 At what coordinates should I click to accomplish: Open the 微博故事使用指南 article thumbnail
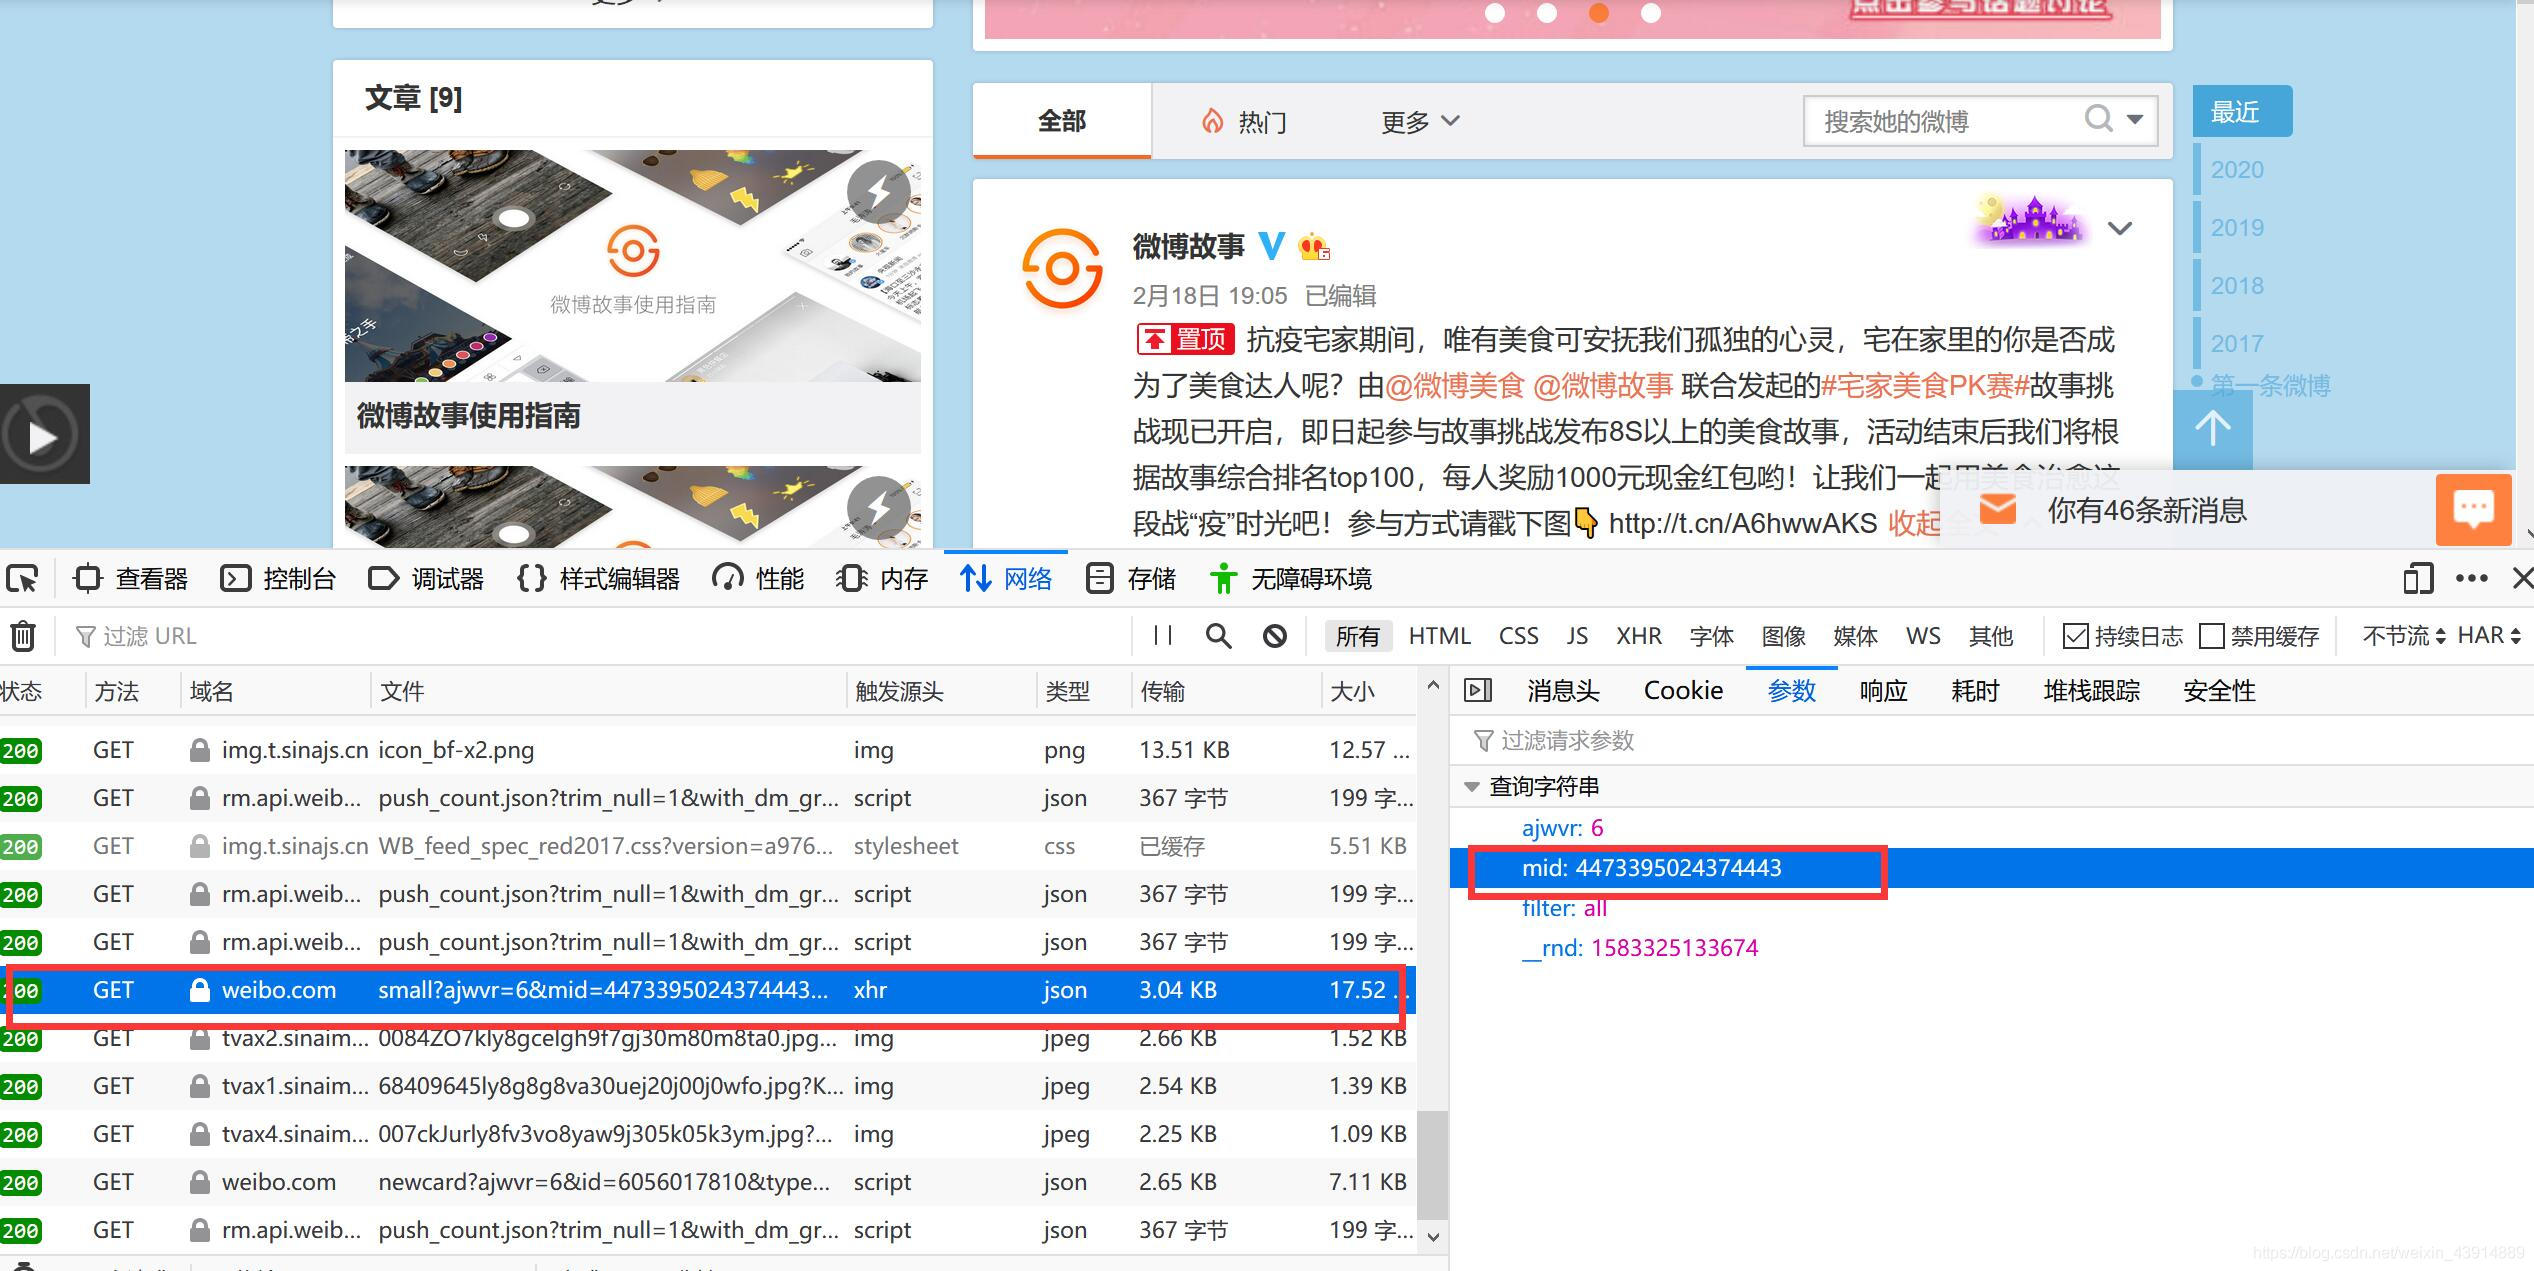pos(632,266)
